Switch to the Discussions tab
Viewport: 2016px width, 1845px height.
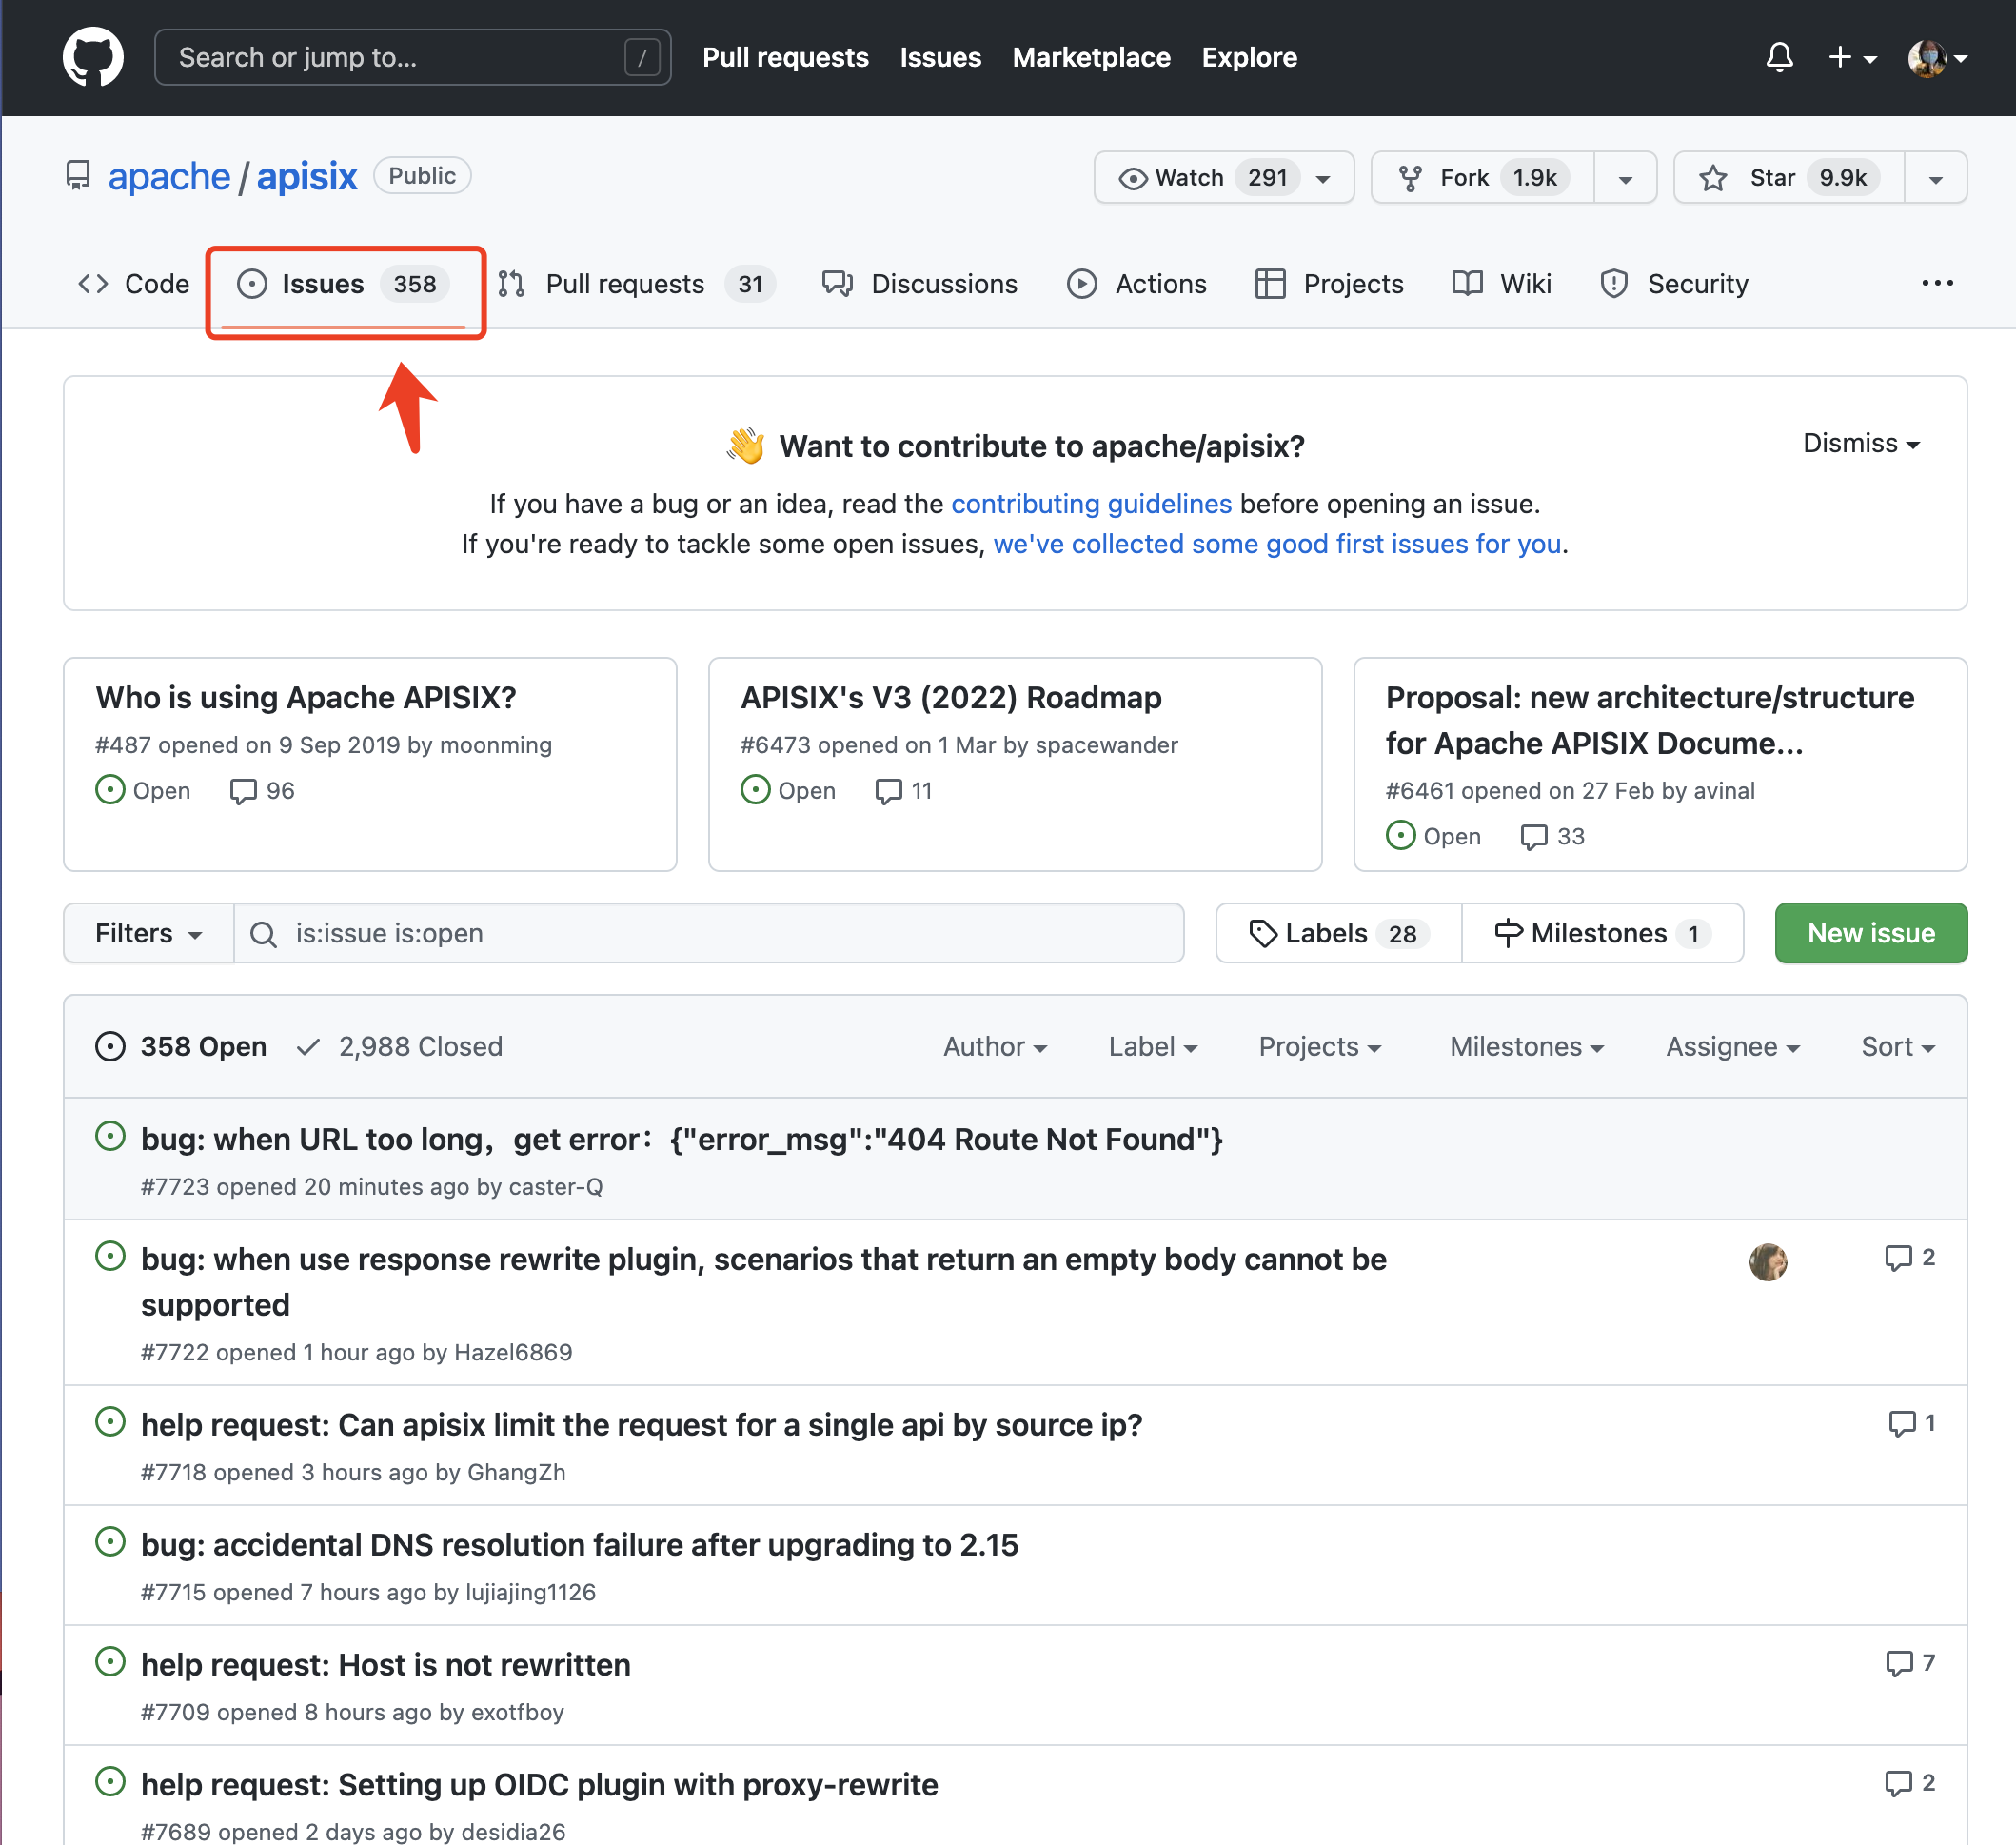[919, 284]
